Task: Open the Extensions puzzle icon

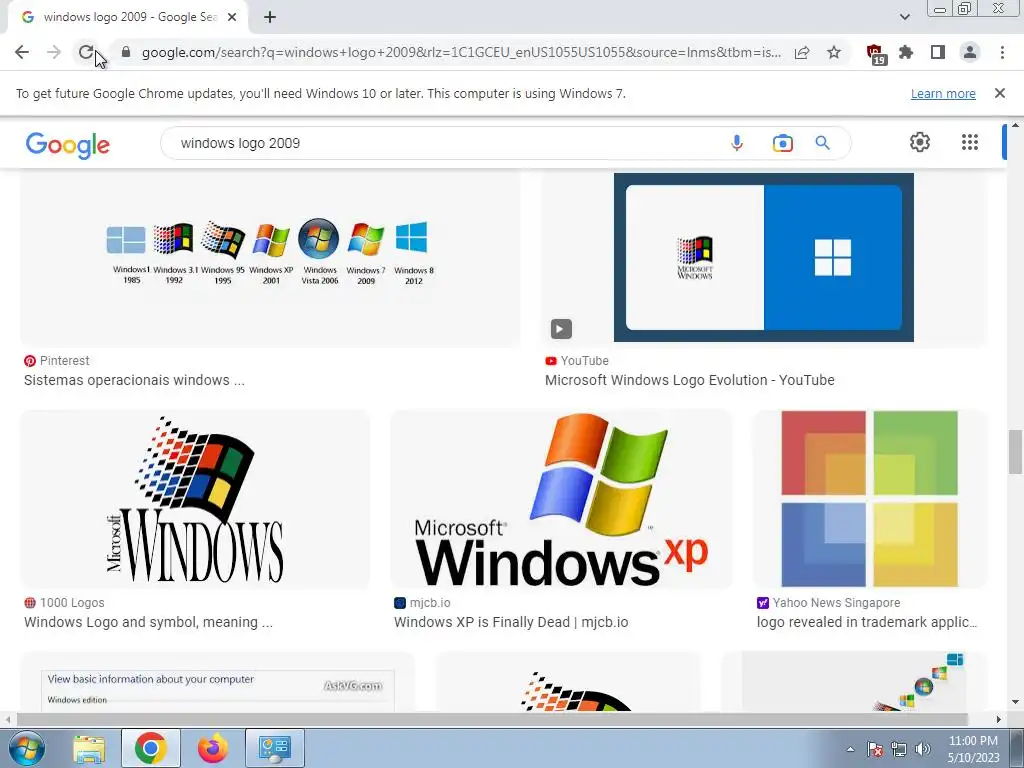Action: 906,52
